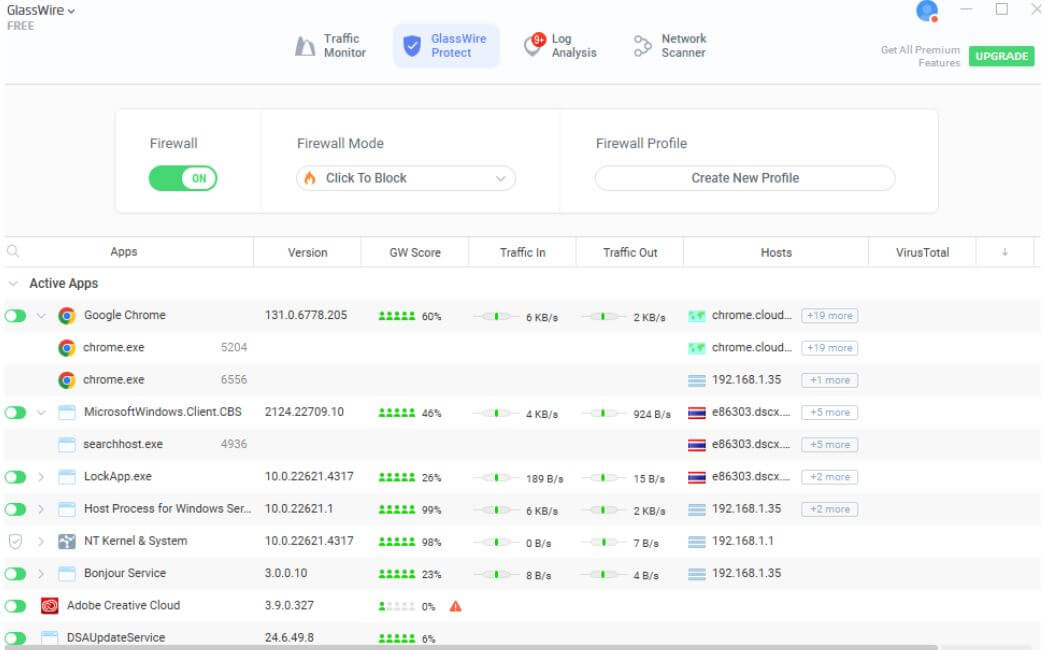
Task: Click the Traffic In graph for Google Chrome
Action: (x=496, y=317)
